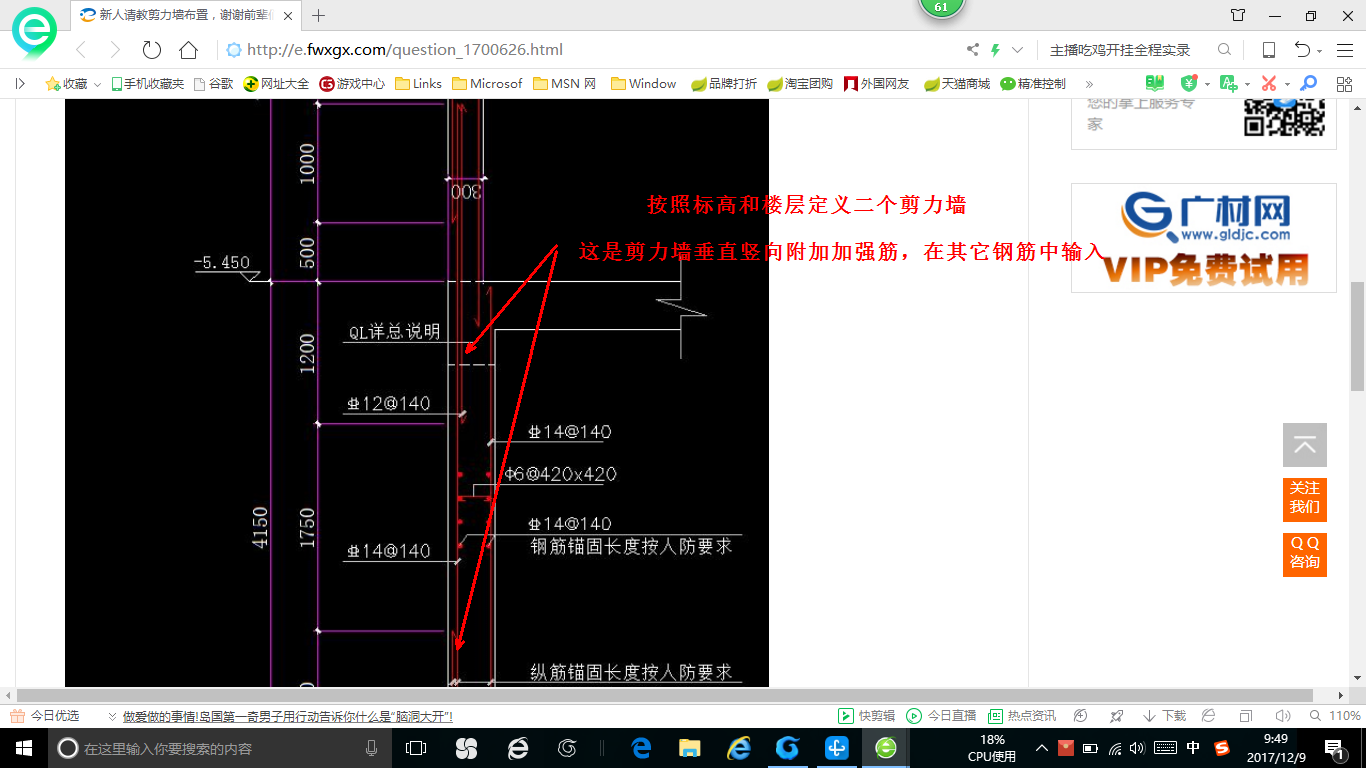Screen dimensions: 1366x768
Task: Click the green lightning speed mode icon
Action: click(995, 50)
